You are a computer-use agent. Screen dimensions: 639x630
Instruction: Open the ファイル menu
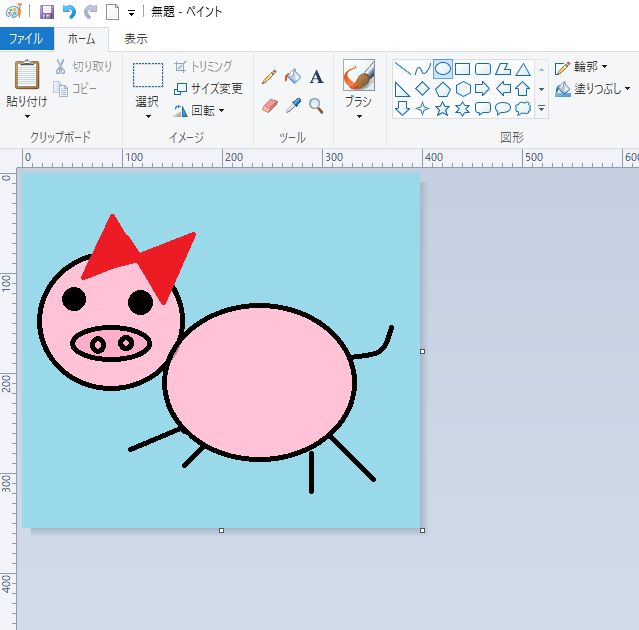click(26, 39)
